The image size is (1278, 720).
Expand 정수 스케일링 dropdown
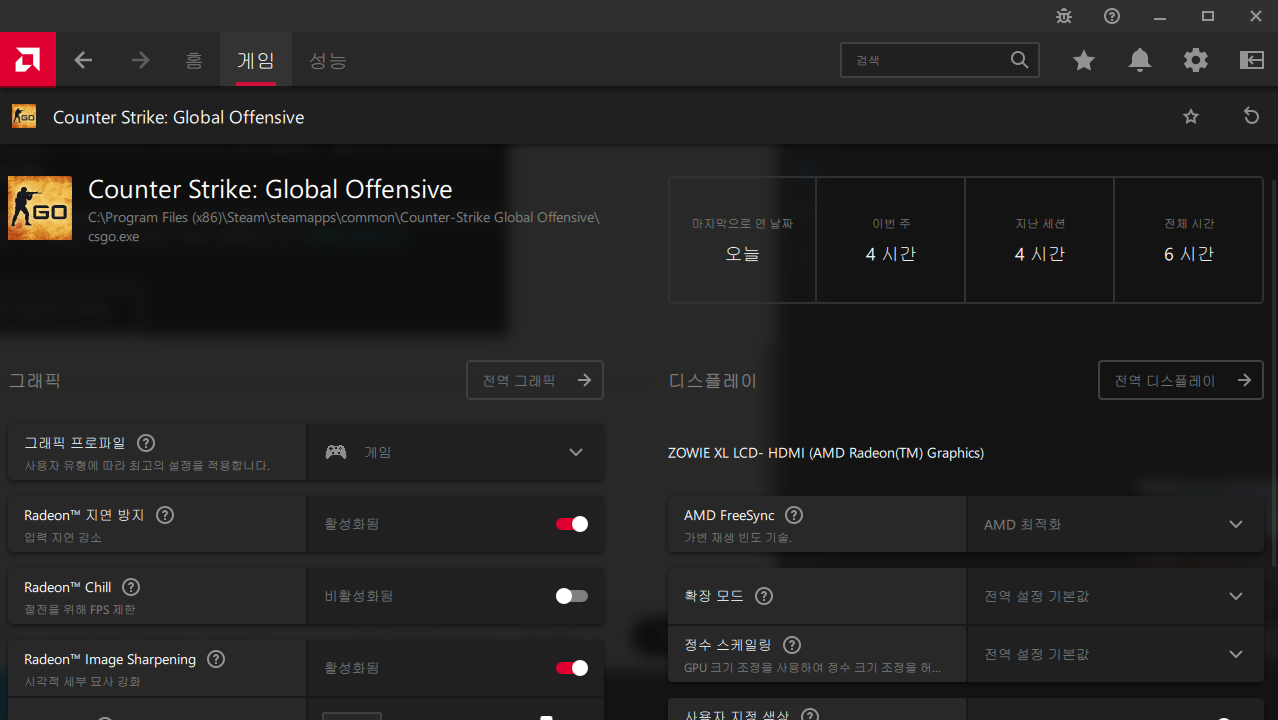click(1236, 654)
